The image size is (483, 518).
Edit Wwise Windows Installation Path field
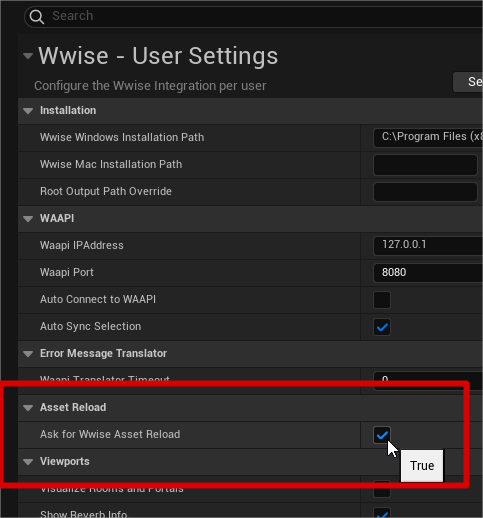click(428, 137)
